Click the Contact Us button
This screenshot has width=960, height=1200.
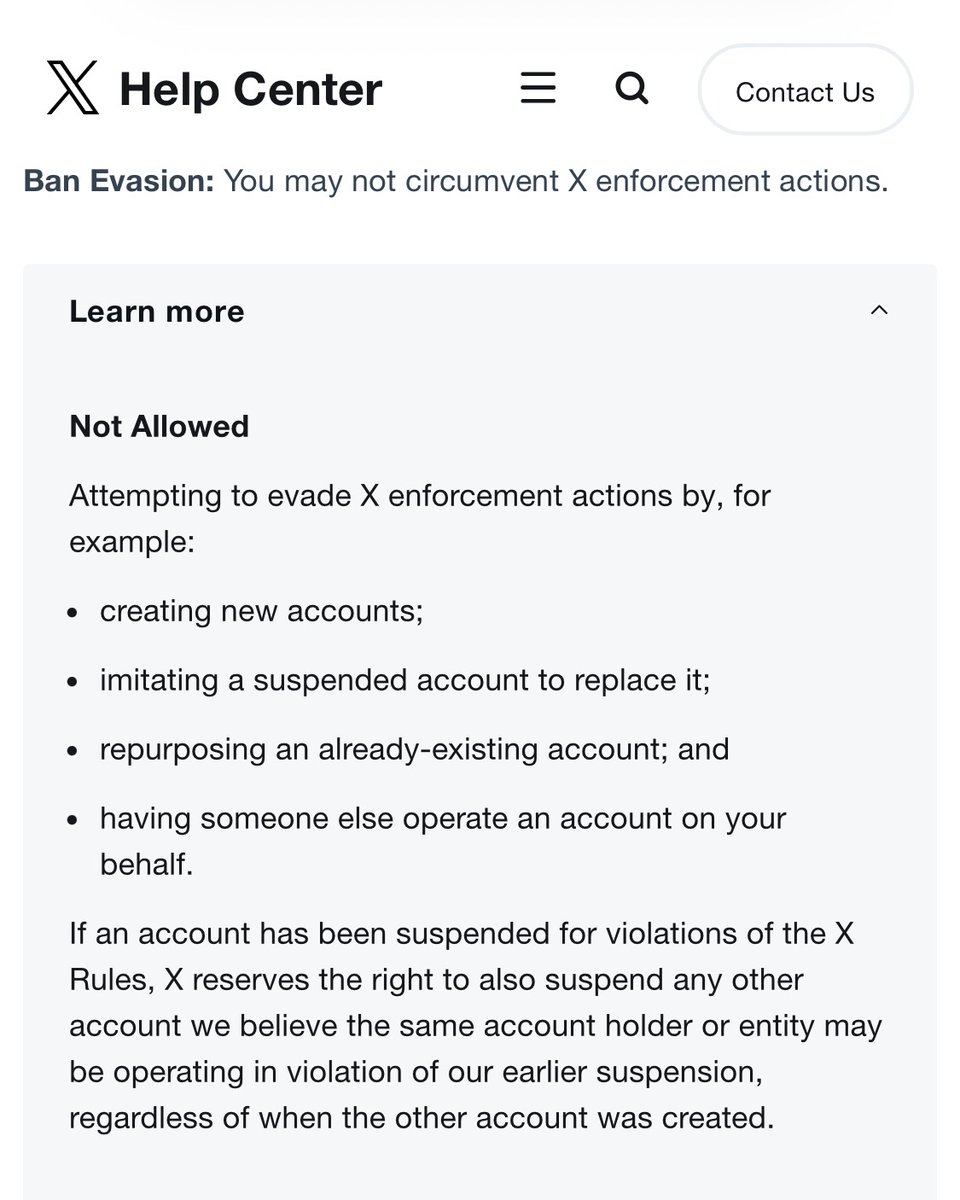[805, 92]
